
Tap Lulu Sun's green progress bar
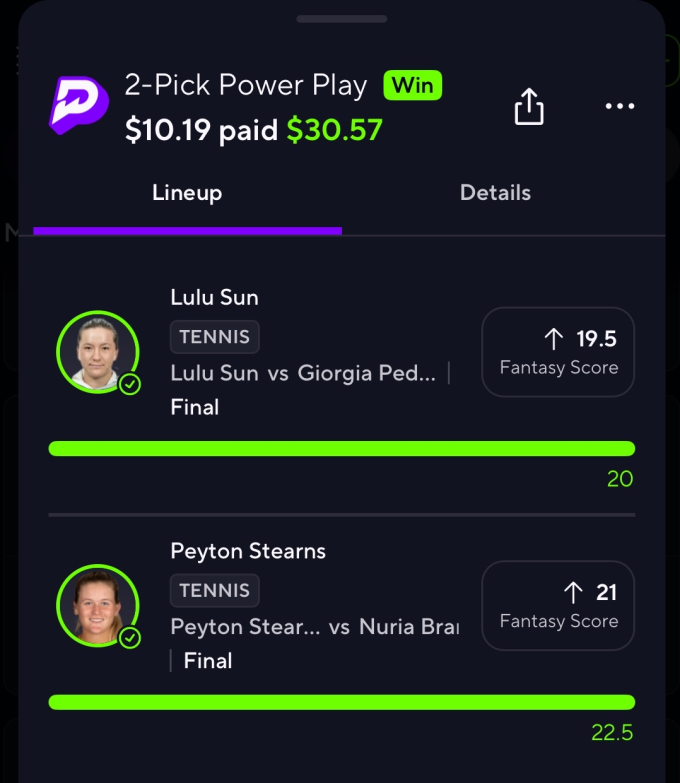click(x=342, y=448)
